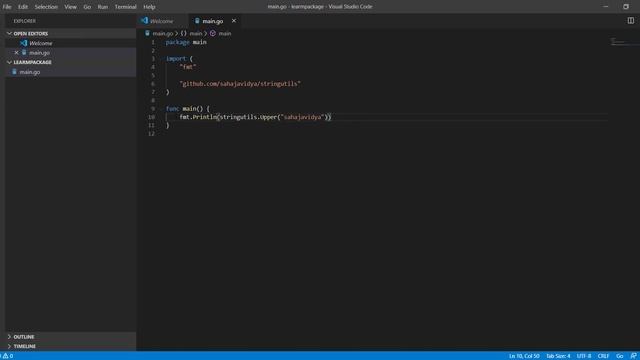Image resolution: width=640 pixels, height=360 pixels.
Task: Click the Explorer panel title
Action: click(x=24, y=21)
